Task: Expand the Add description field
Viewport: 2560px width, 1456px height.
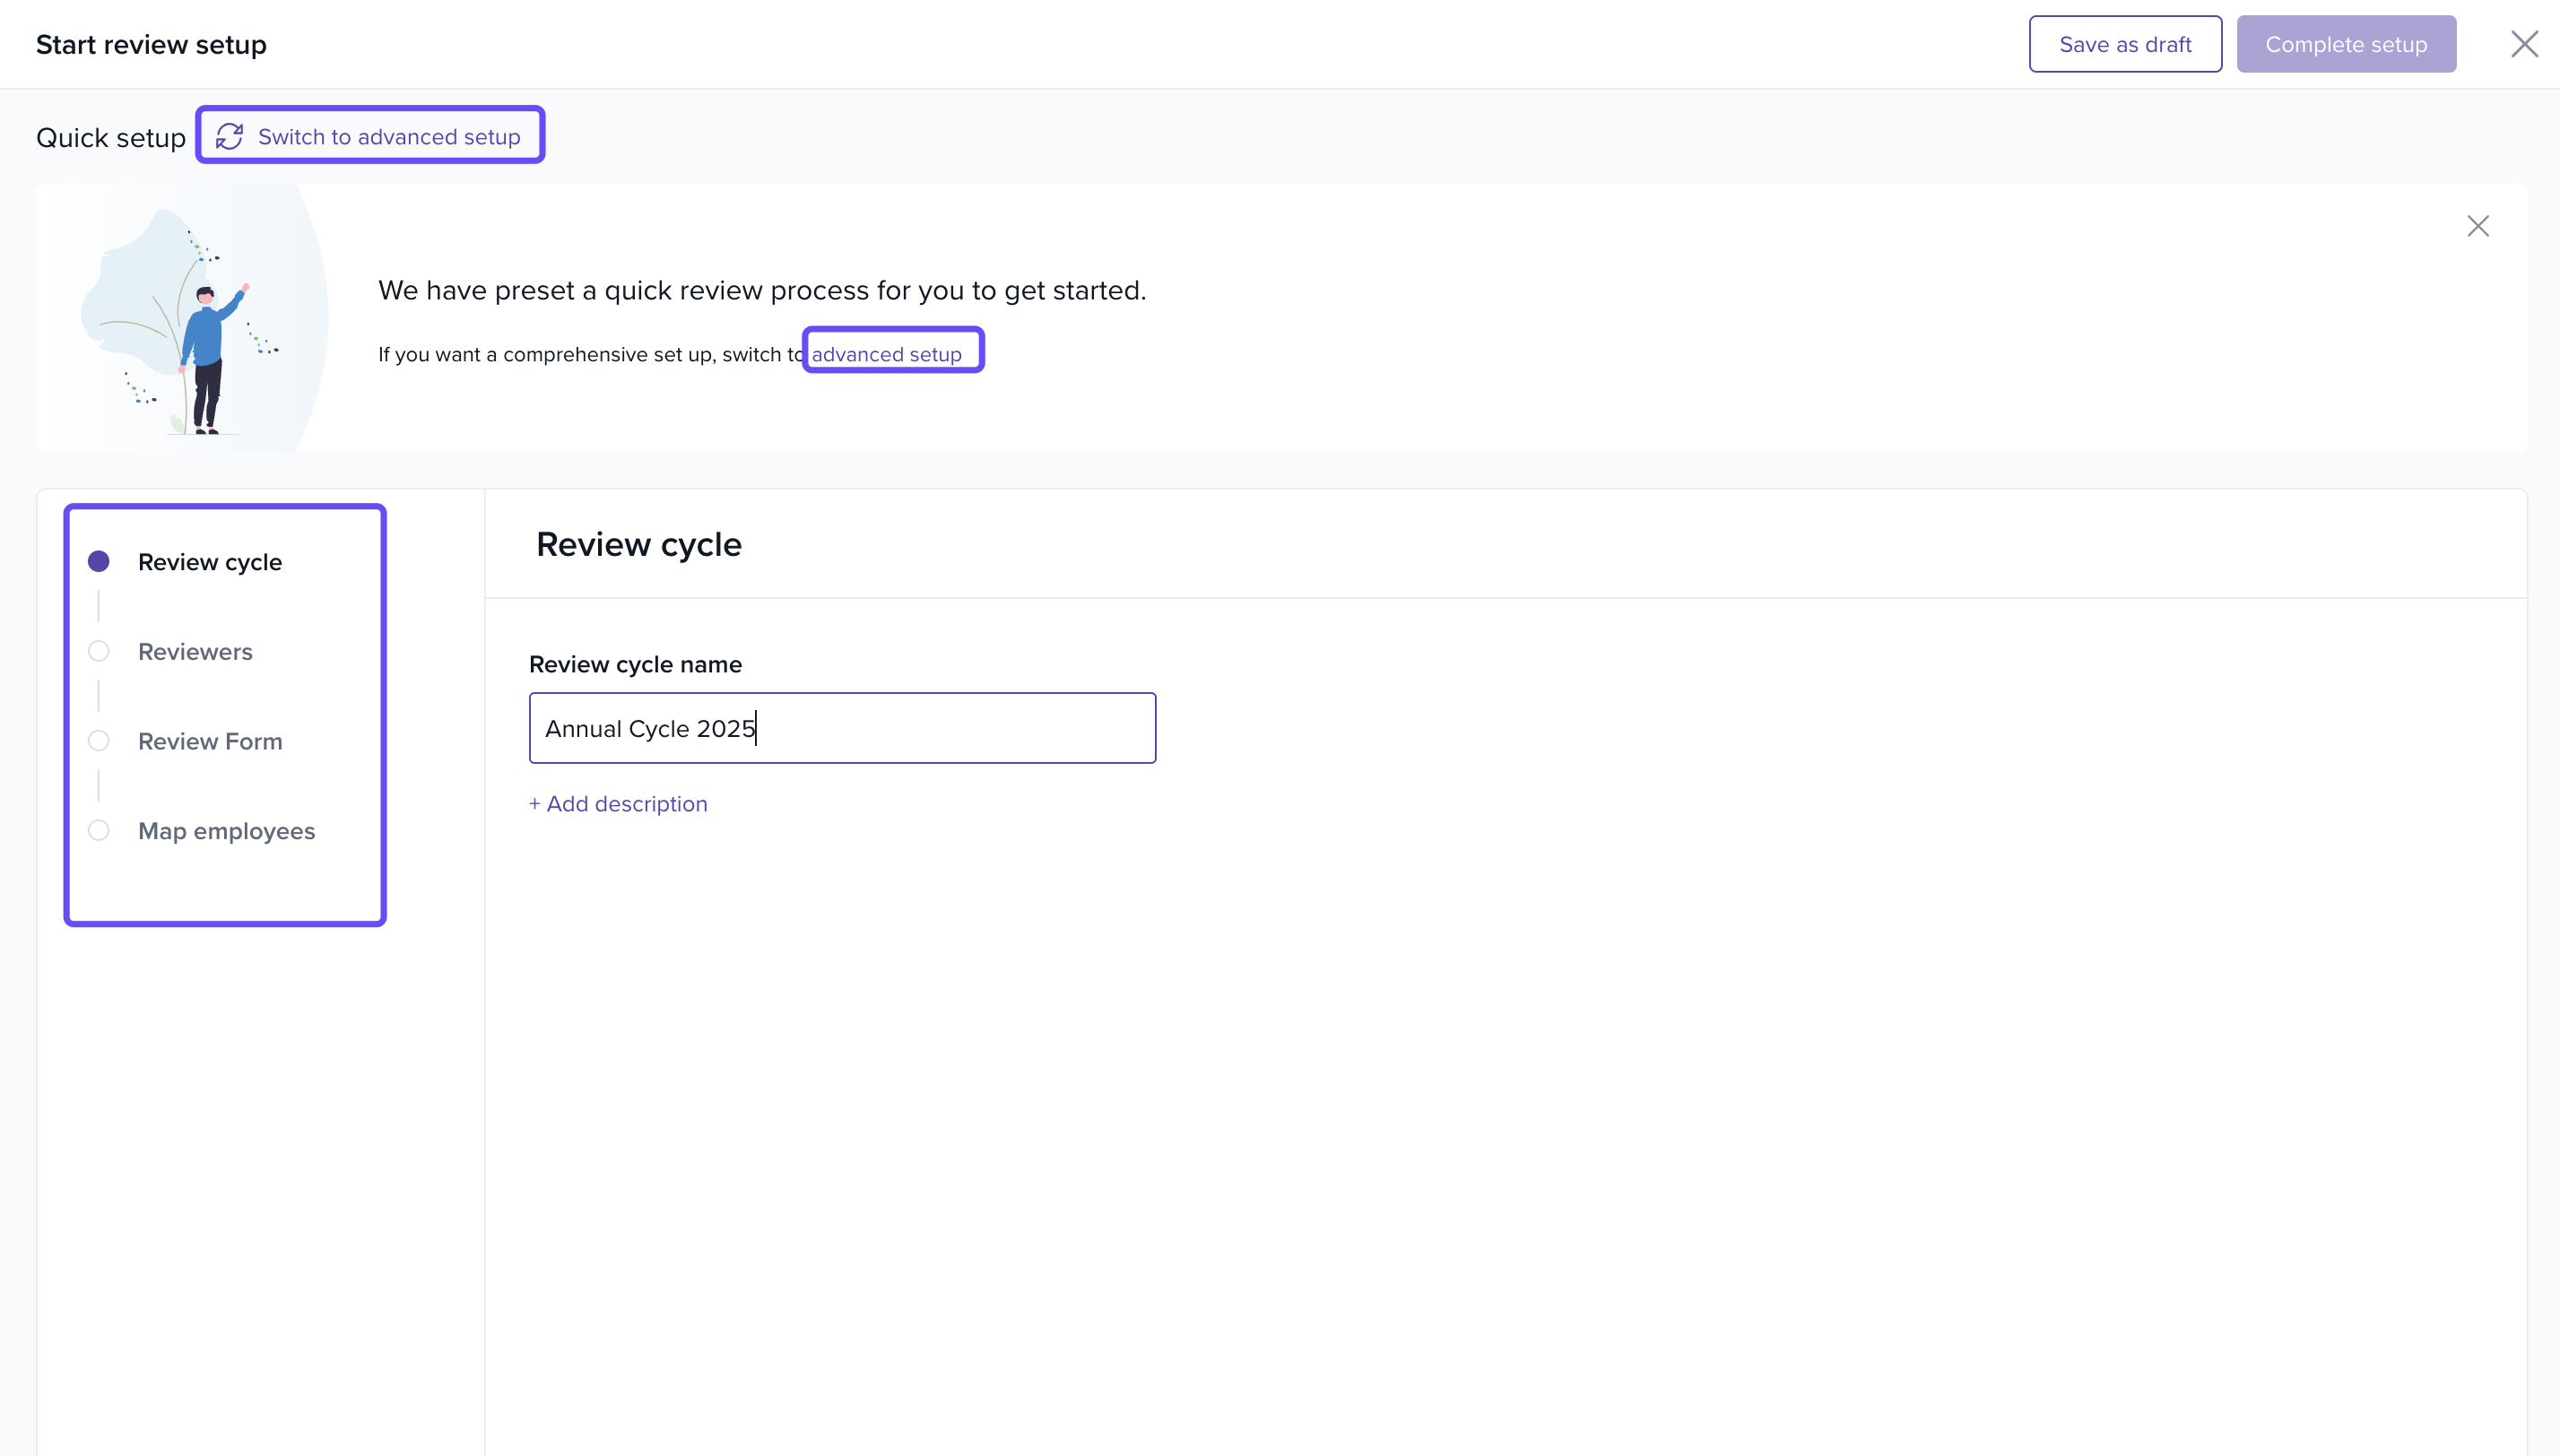Action: click(618, 804)
